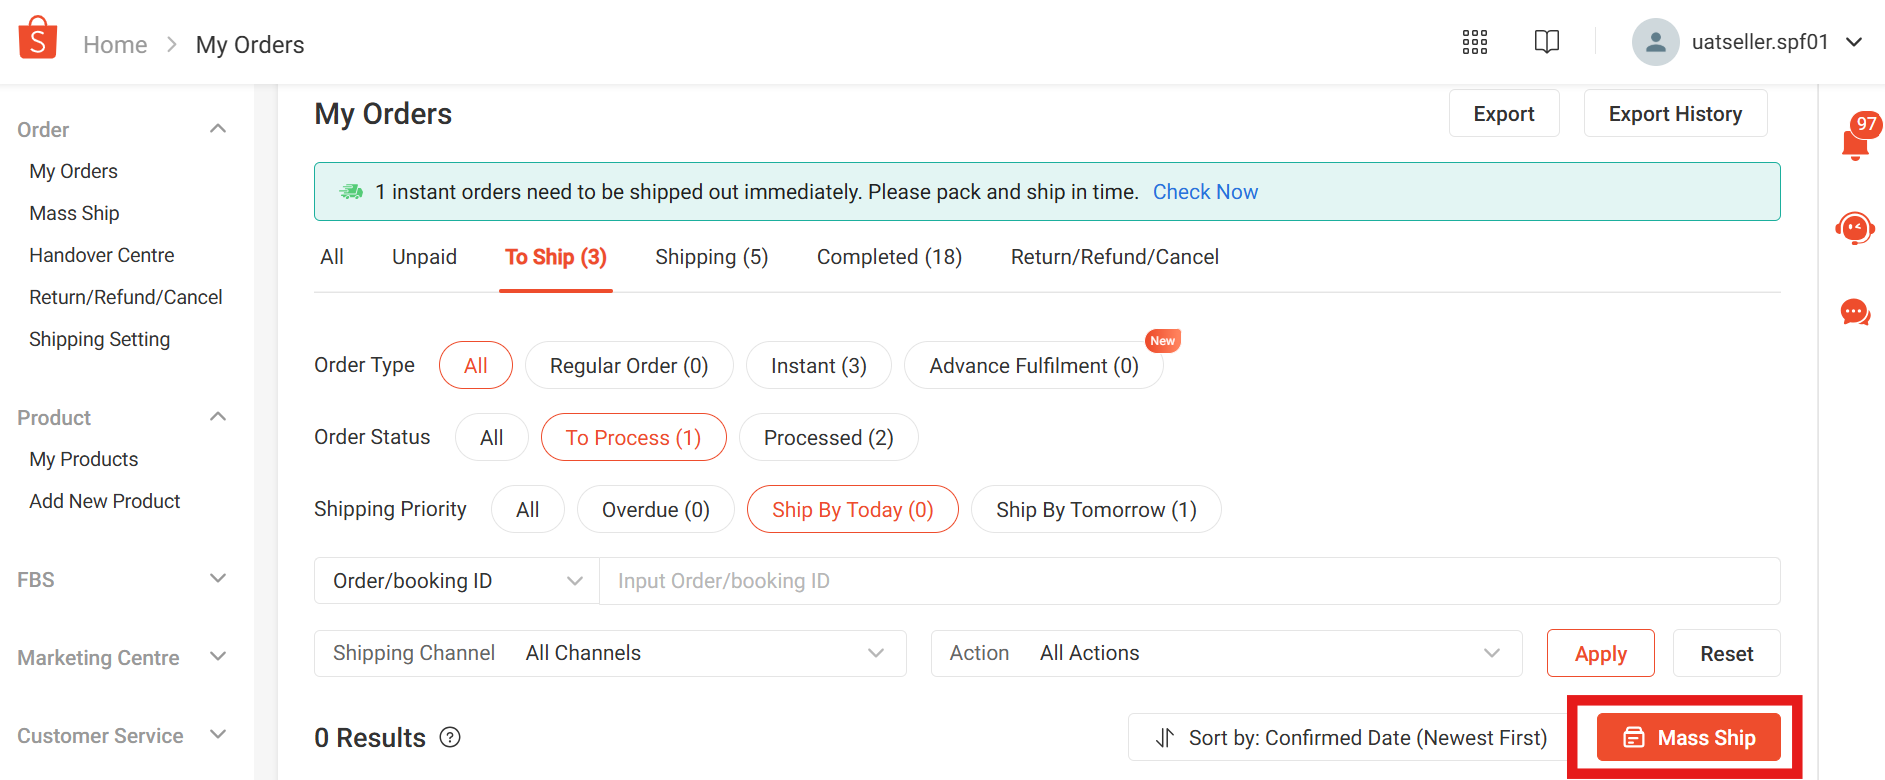Select Instant (3) order type filter
The height and width of the screenshot is (780, 1885).
click(x=819, y=366)
